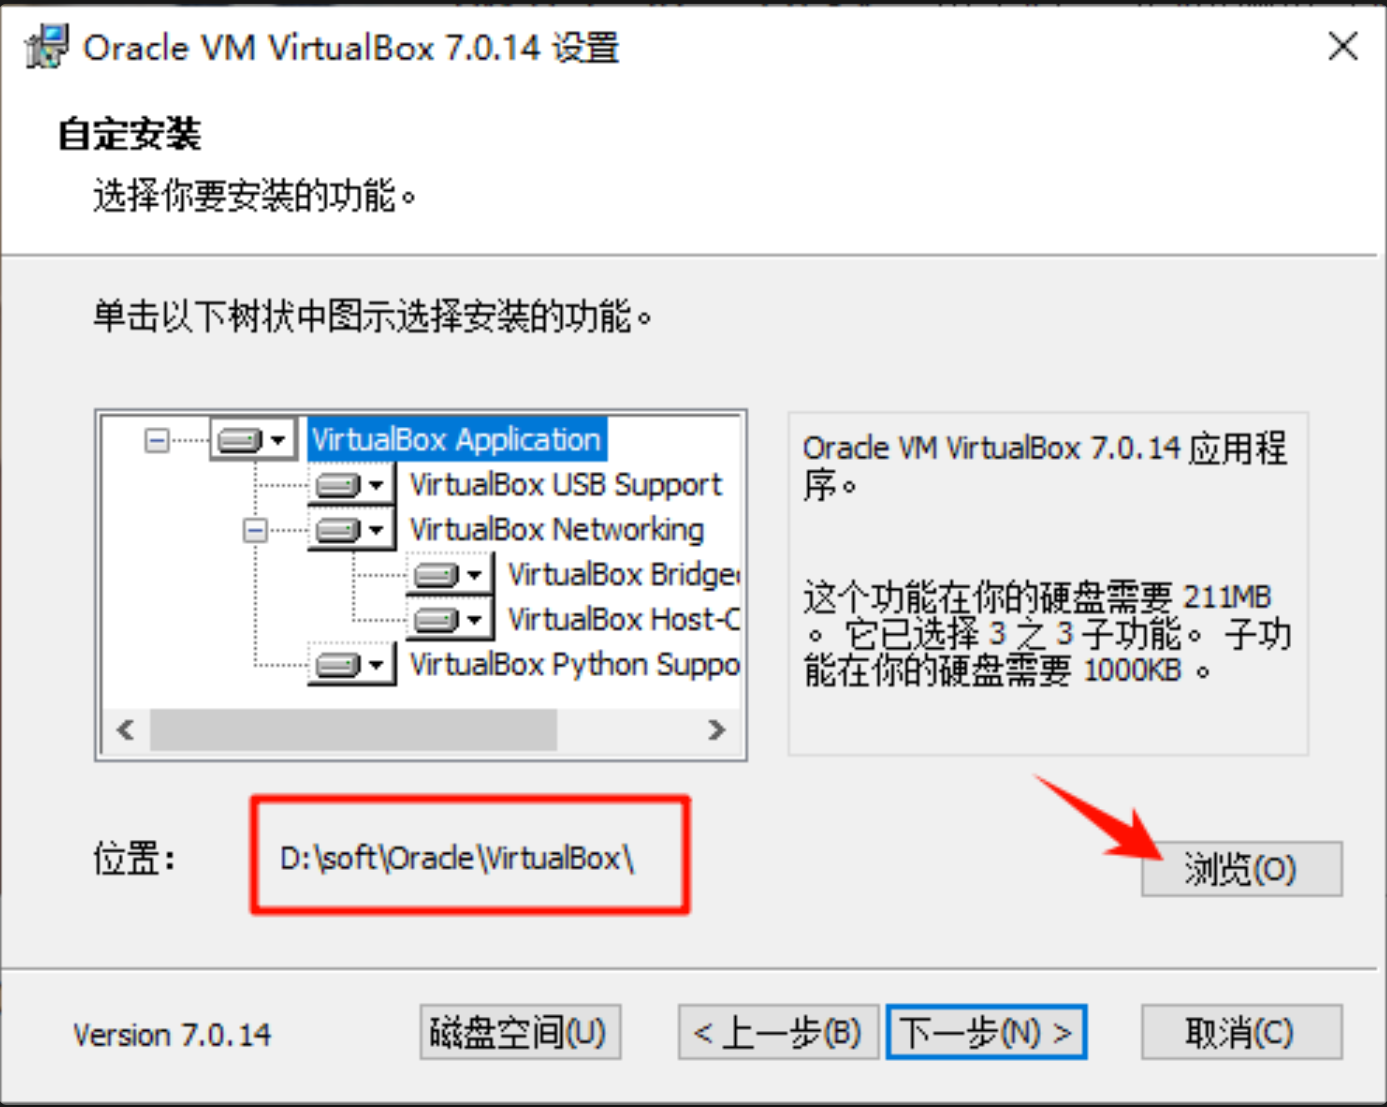The height and width of the screenshot is (1107, 1387).
Task: Click drive icon beside VirtualBox Host-Only
Action: [x=437, y=620]
